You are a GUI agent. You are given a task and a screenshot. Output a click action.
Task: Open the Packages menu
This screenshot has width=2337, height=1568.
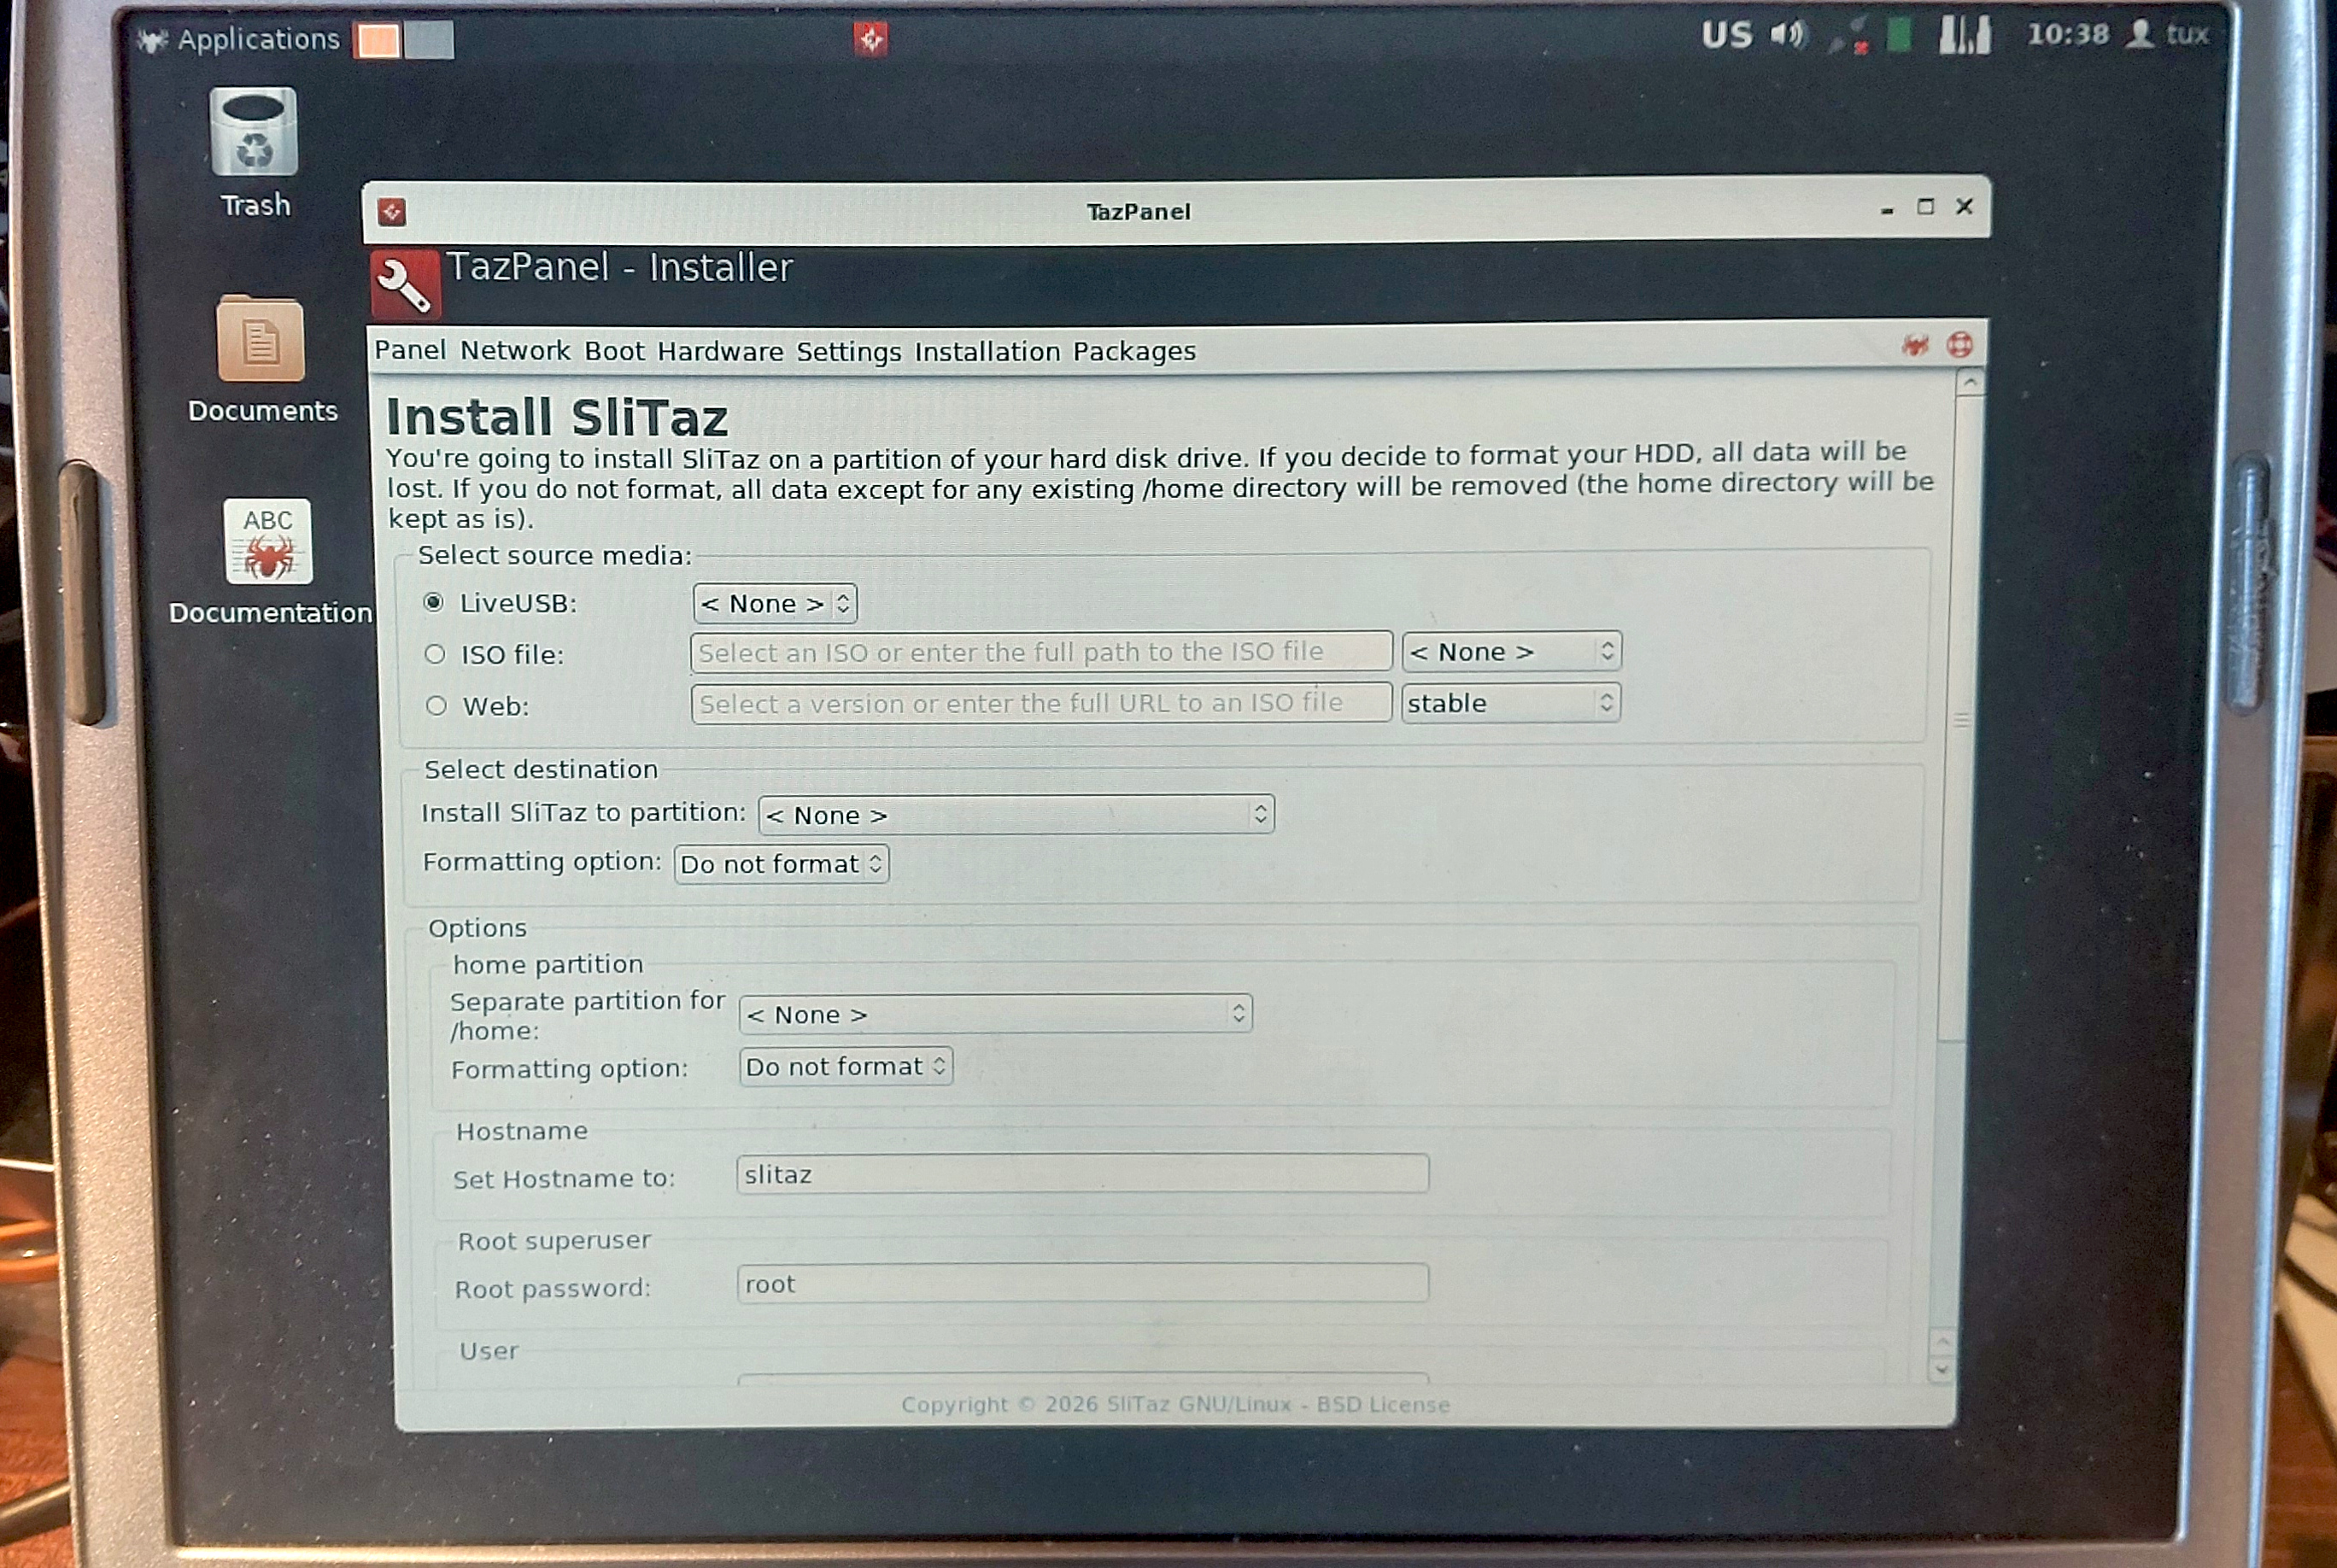(x=1134, y=352)
